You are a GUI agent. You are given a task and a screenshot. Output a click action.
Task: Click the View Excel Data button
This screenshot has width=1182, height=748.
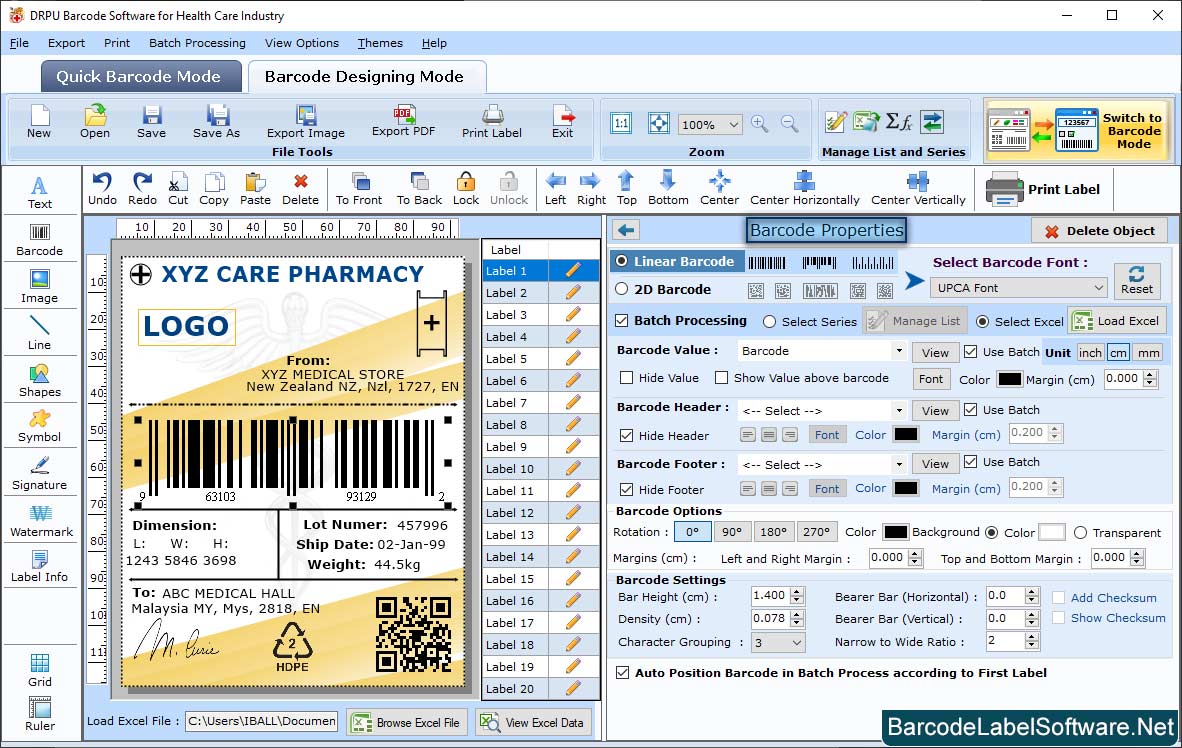click(x=534, y=722)
